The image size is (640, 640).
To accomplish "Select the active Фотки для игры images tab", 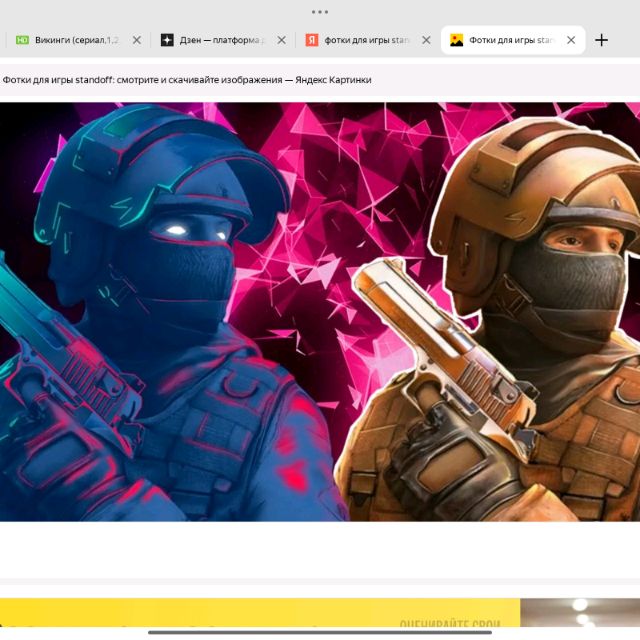I will tap(512, 40).
